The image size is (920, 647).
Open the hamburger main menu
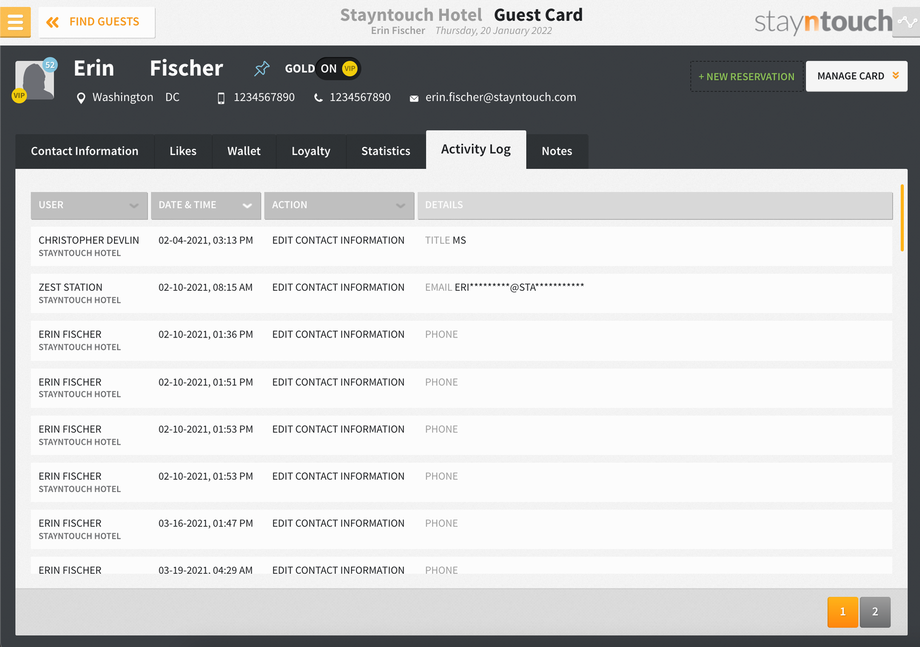pyautogui.click(x=15, y=22)
